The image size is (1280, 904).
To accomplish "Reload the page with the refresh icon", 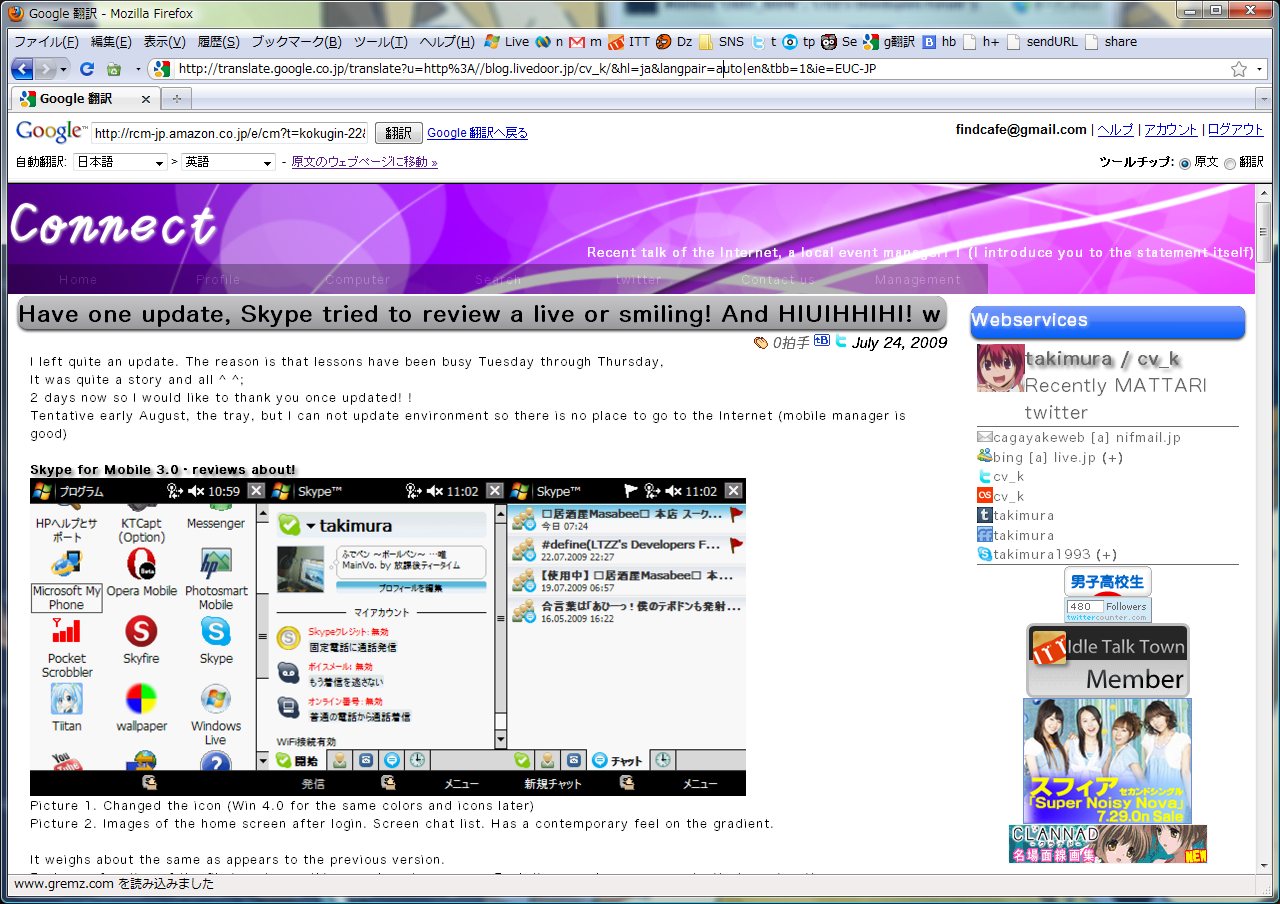I will [x=87, y=69].
